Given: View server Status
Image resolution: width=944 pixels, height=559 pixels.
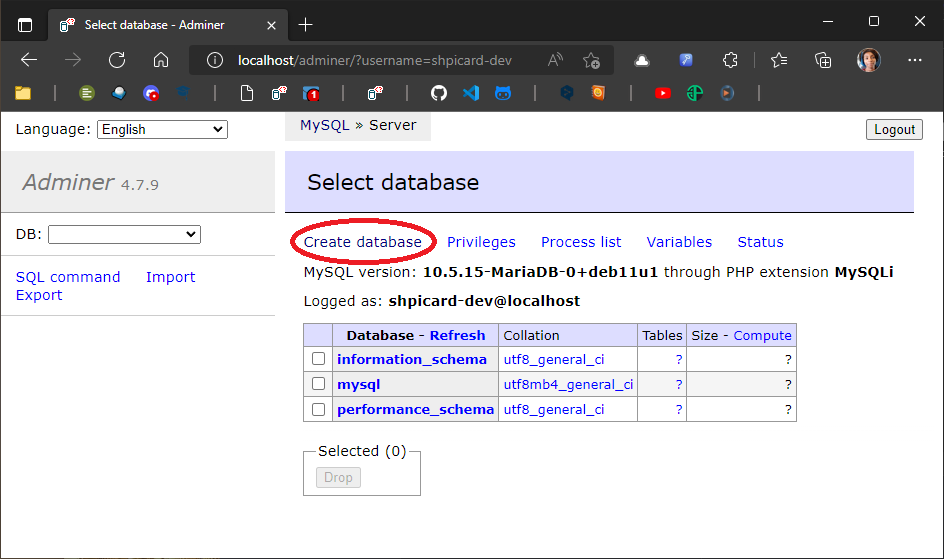Looking at the screenshot, I should pyautogui.click(x=760, y=242).
